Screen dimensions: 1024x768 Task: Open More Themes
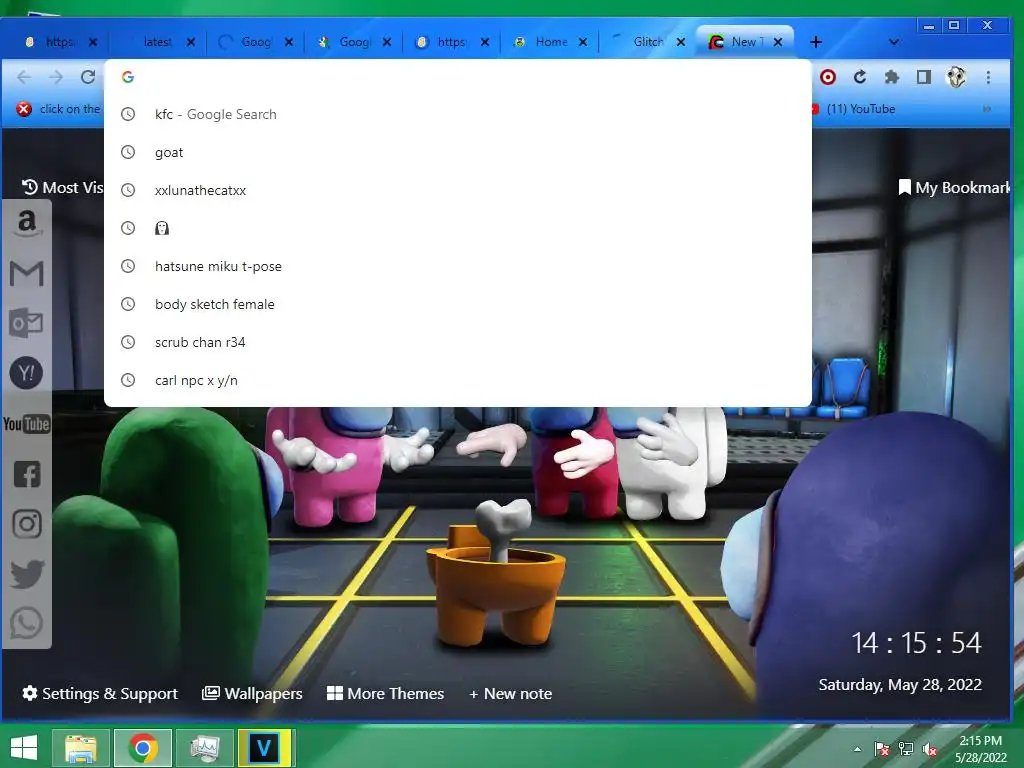tap(385, 694)
